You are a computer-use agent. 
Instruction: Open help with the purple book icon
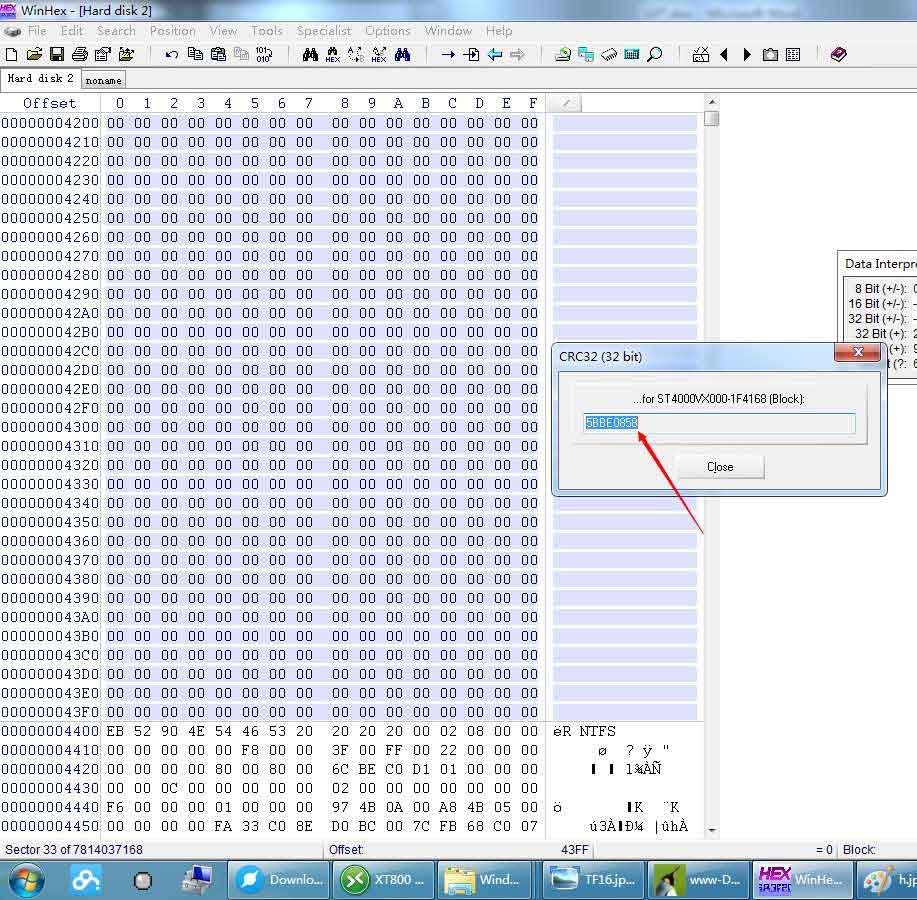pos(839,54)
